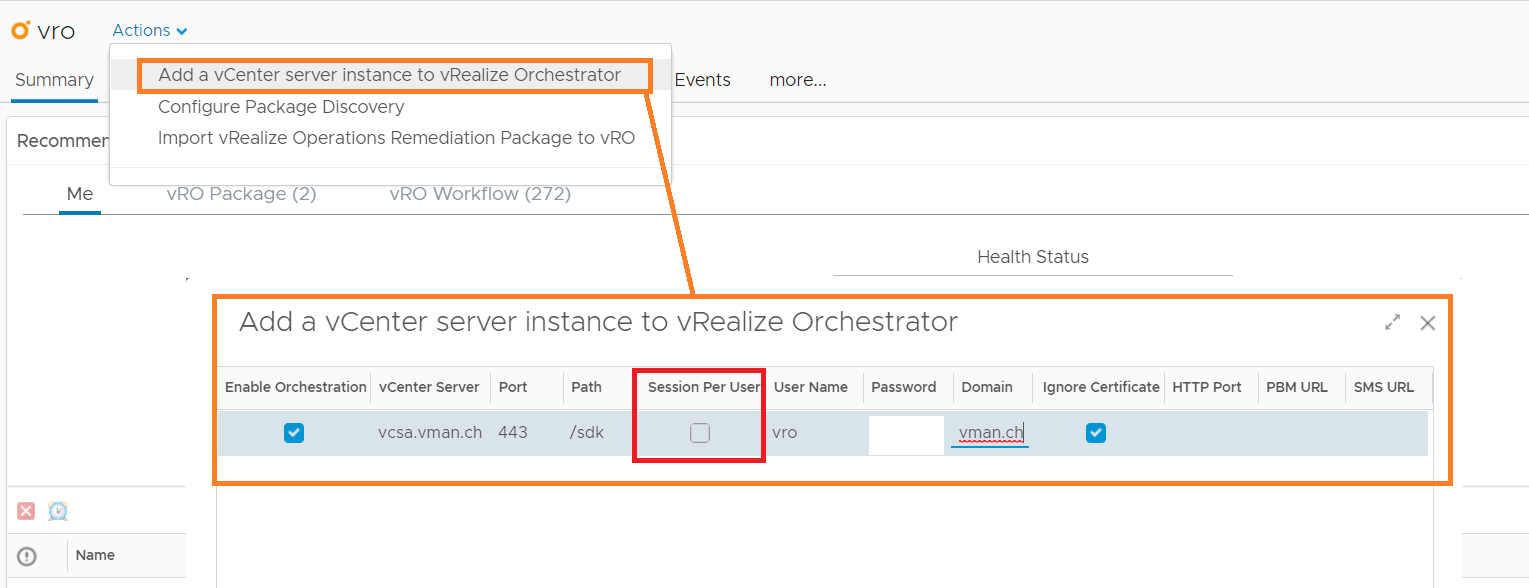Close the Add vCenter server dialog
Viewport: 1529px width, 588px height.
(1428, 323)
